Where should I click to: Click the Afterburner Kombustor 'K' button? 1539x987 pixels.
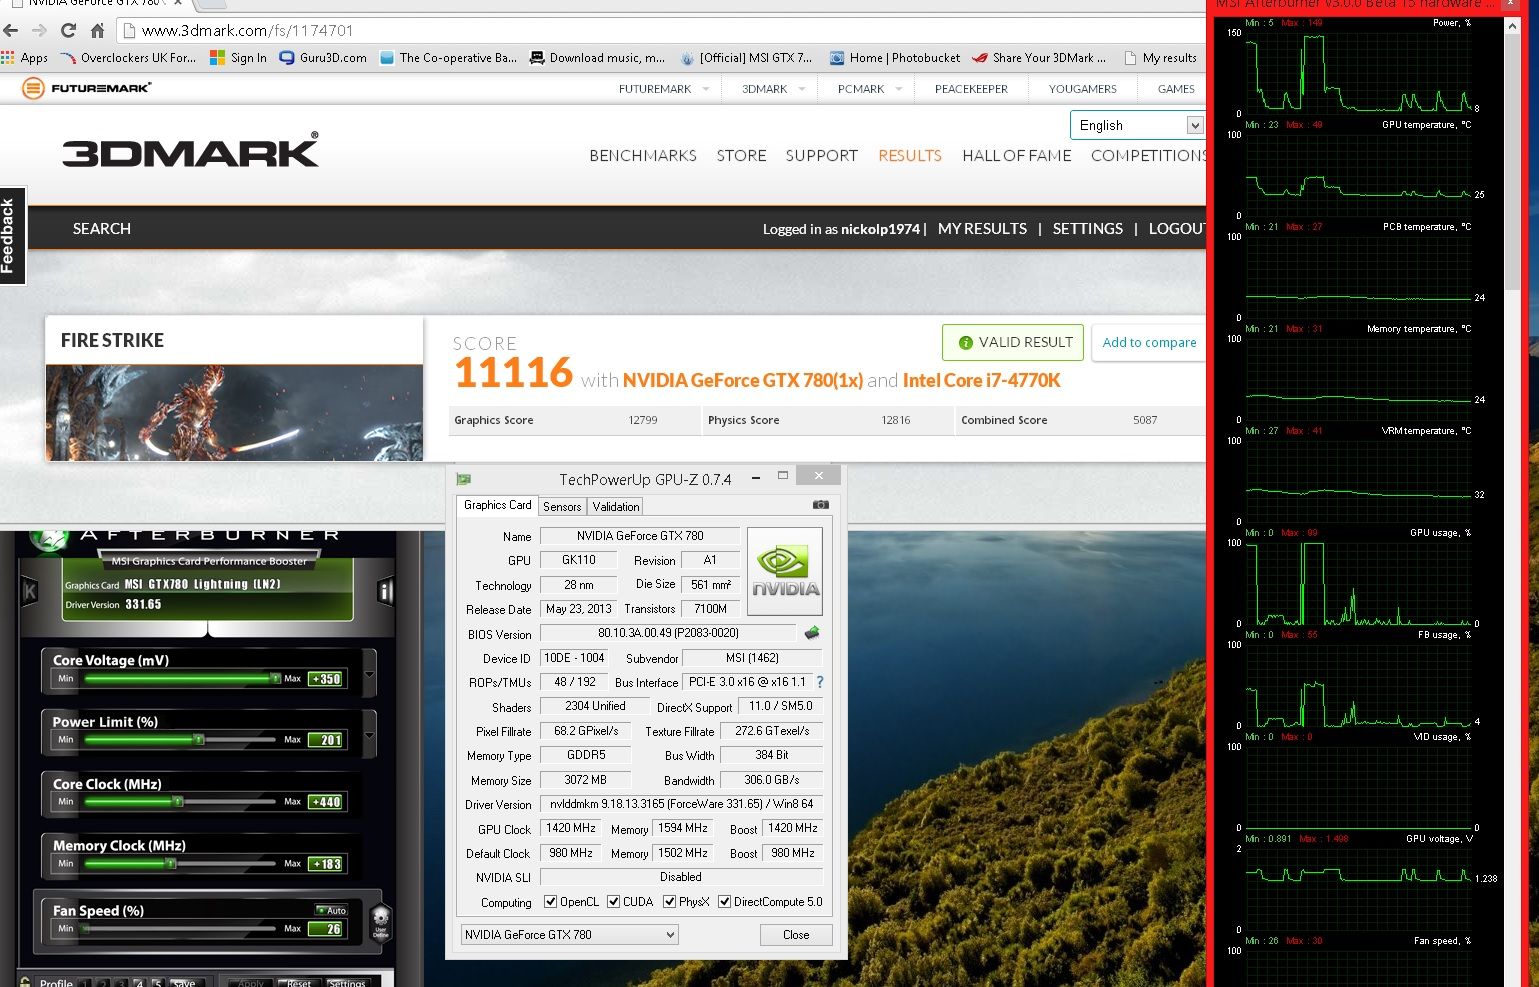[30, 592]
